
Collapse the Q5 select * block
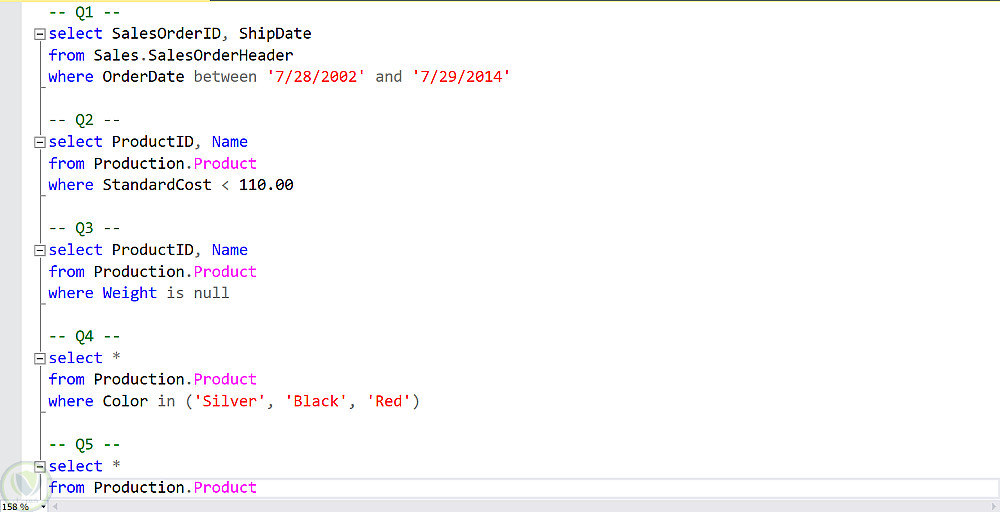40,467
